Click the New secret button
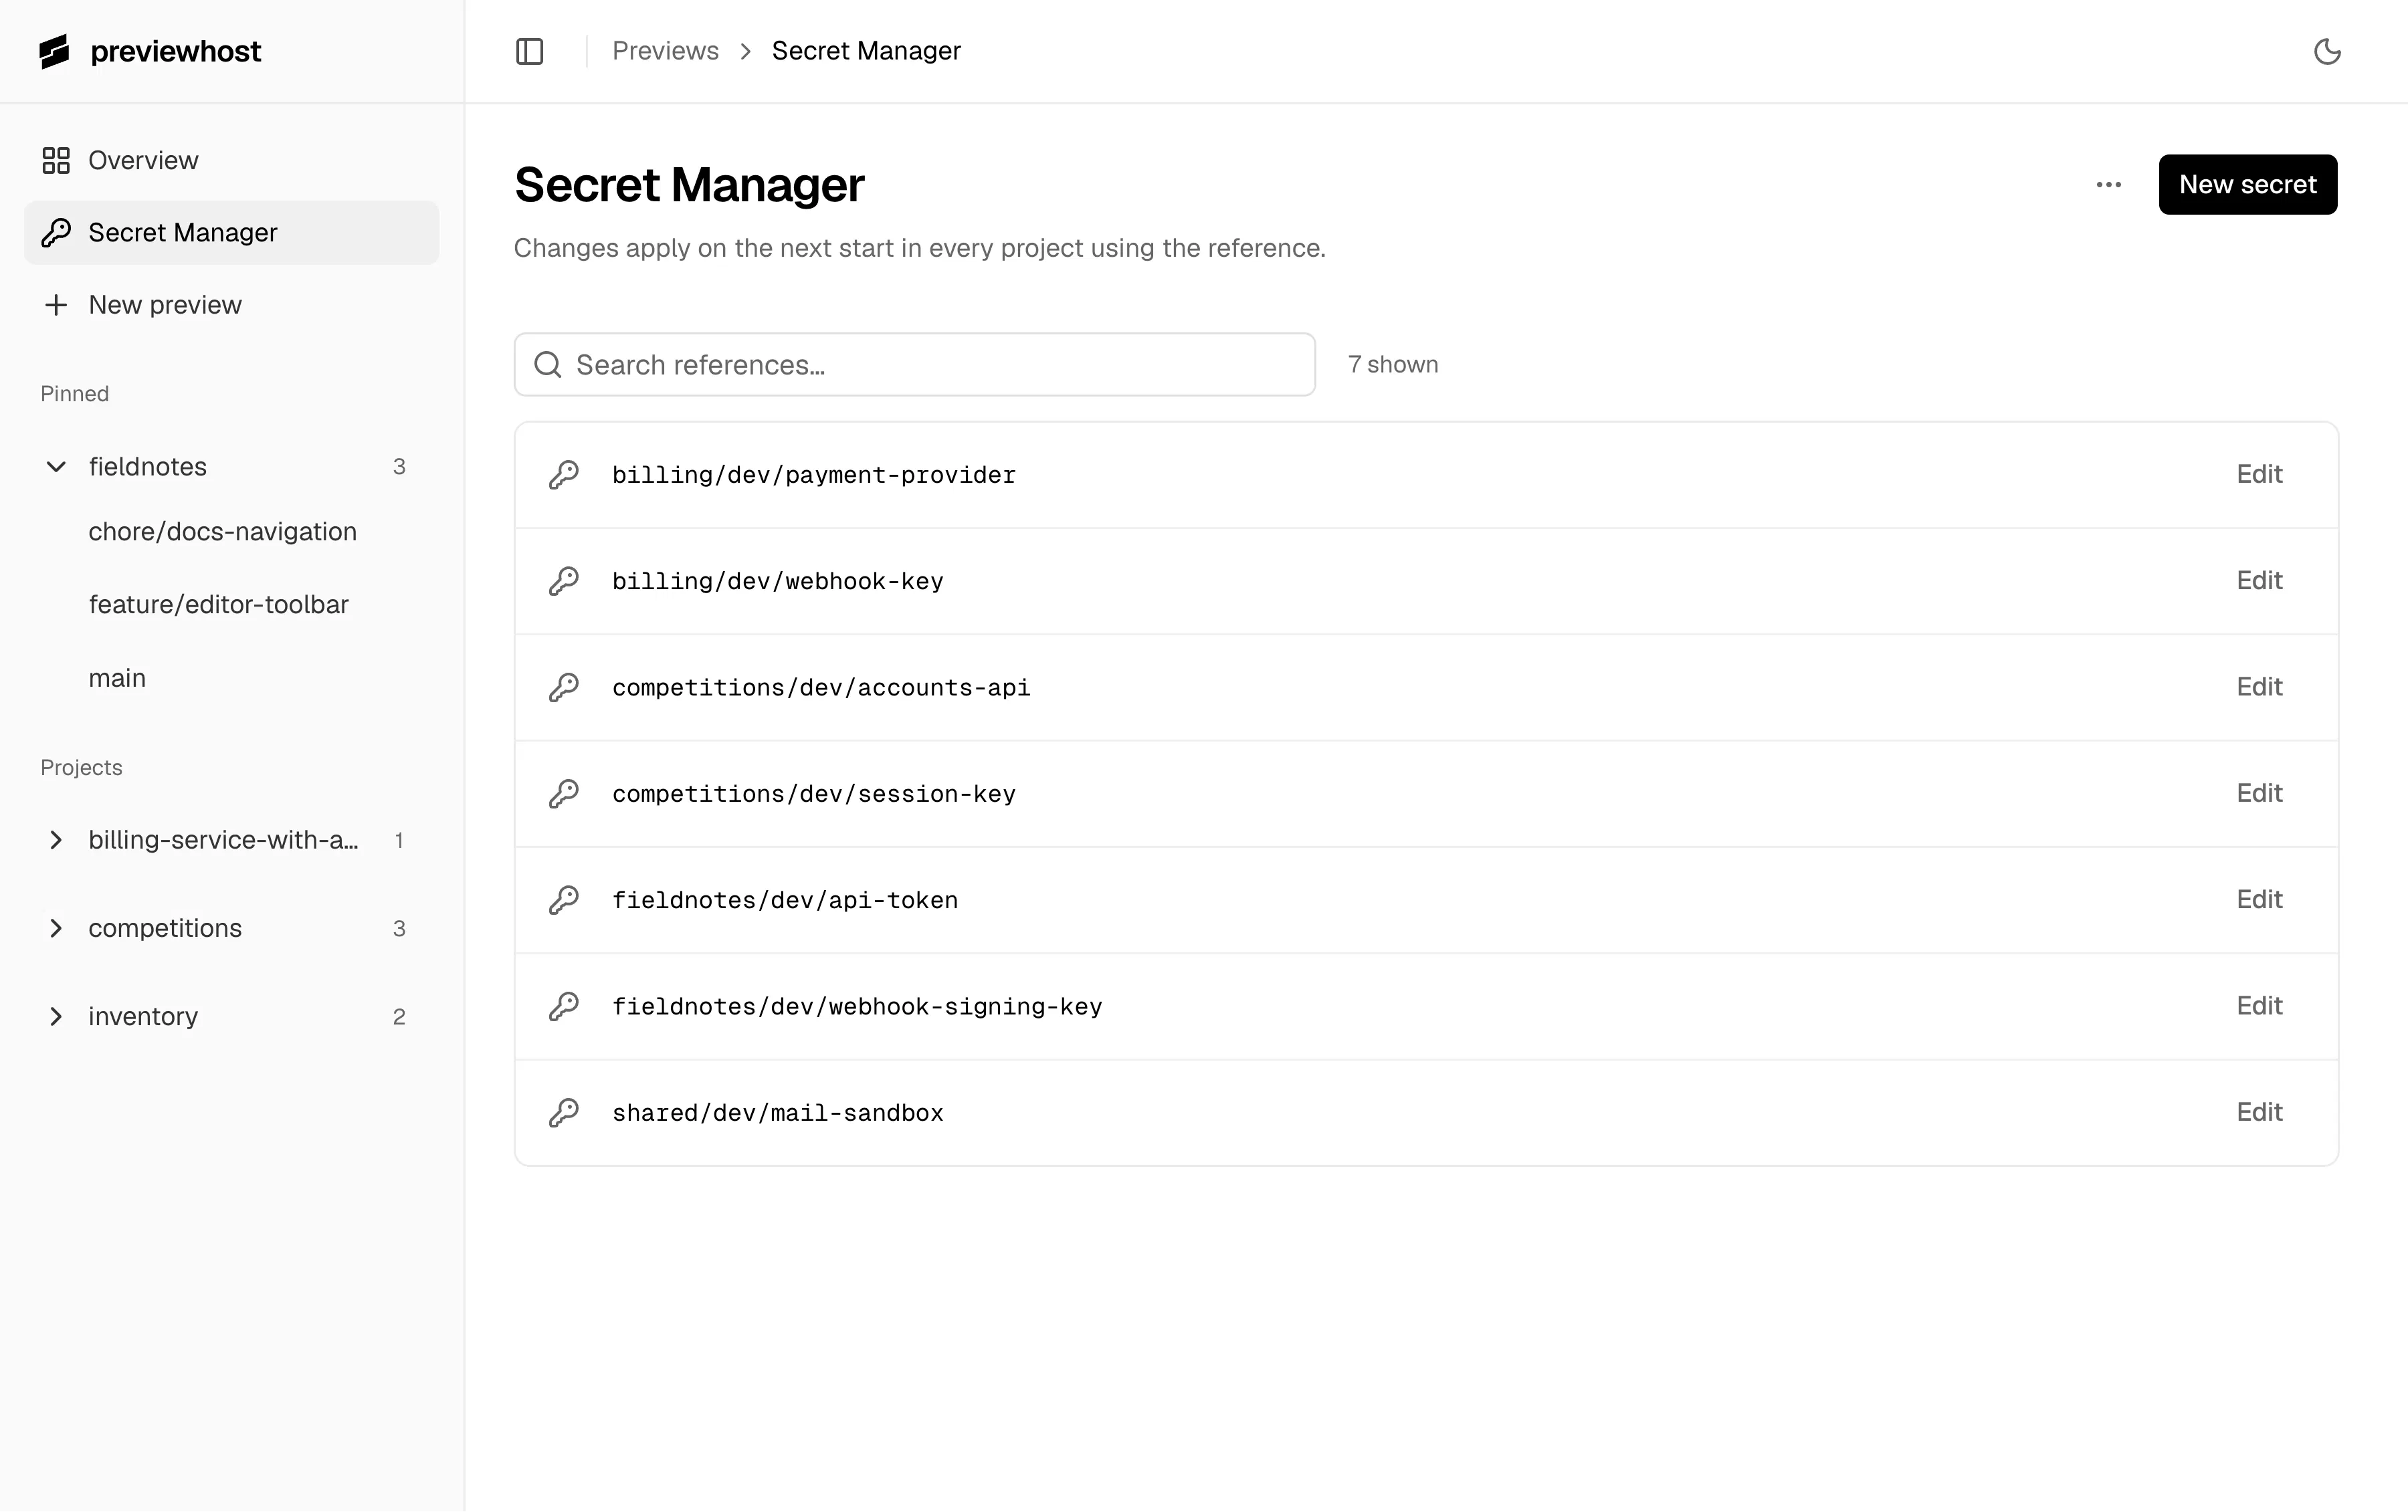This screenshot has height=1512, width=2408. pos(2247,185)
